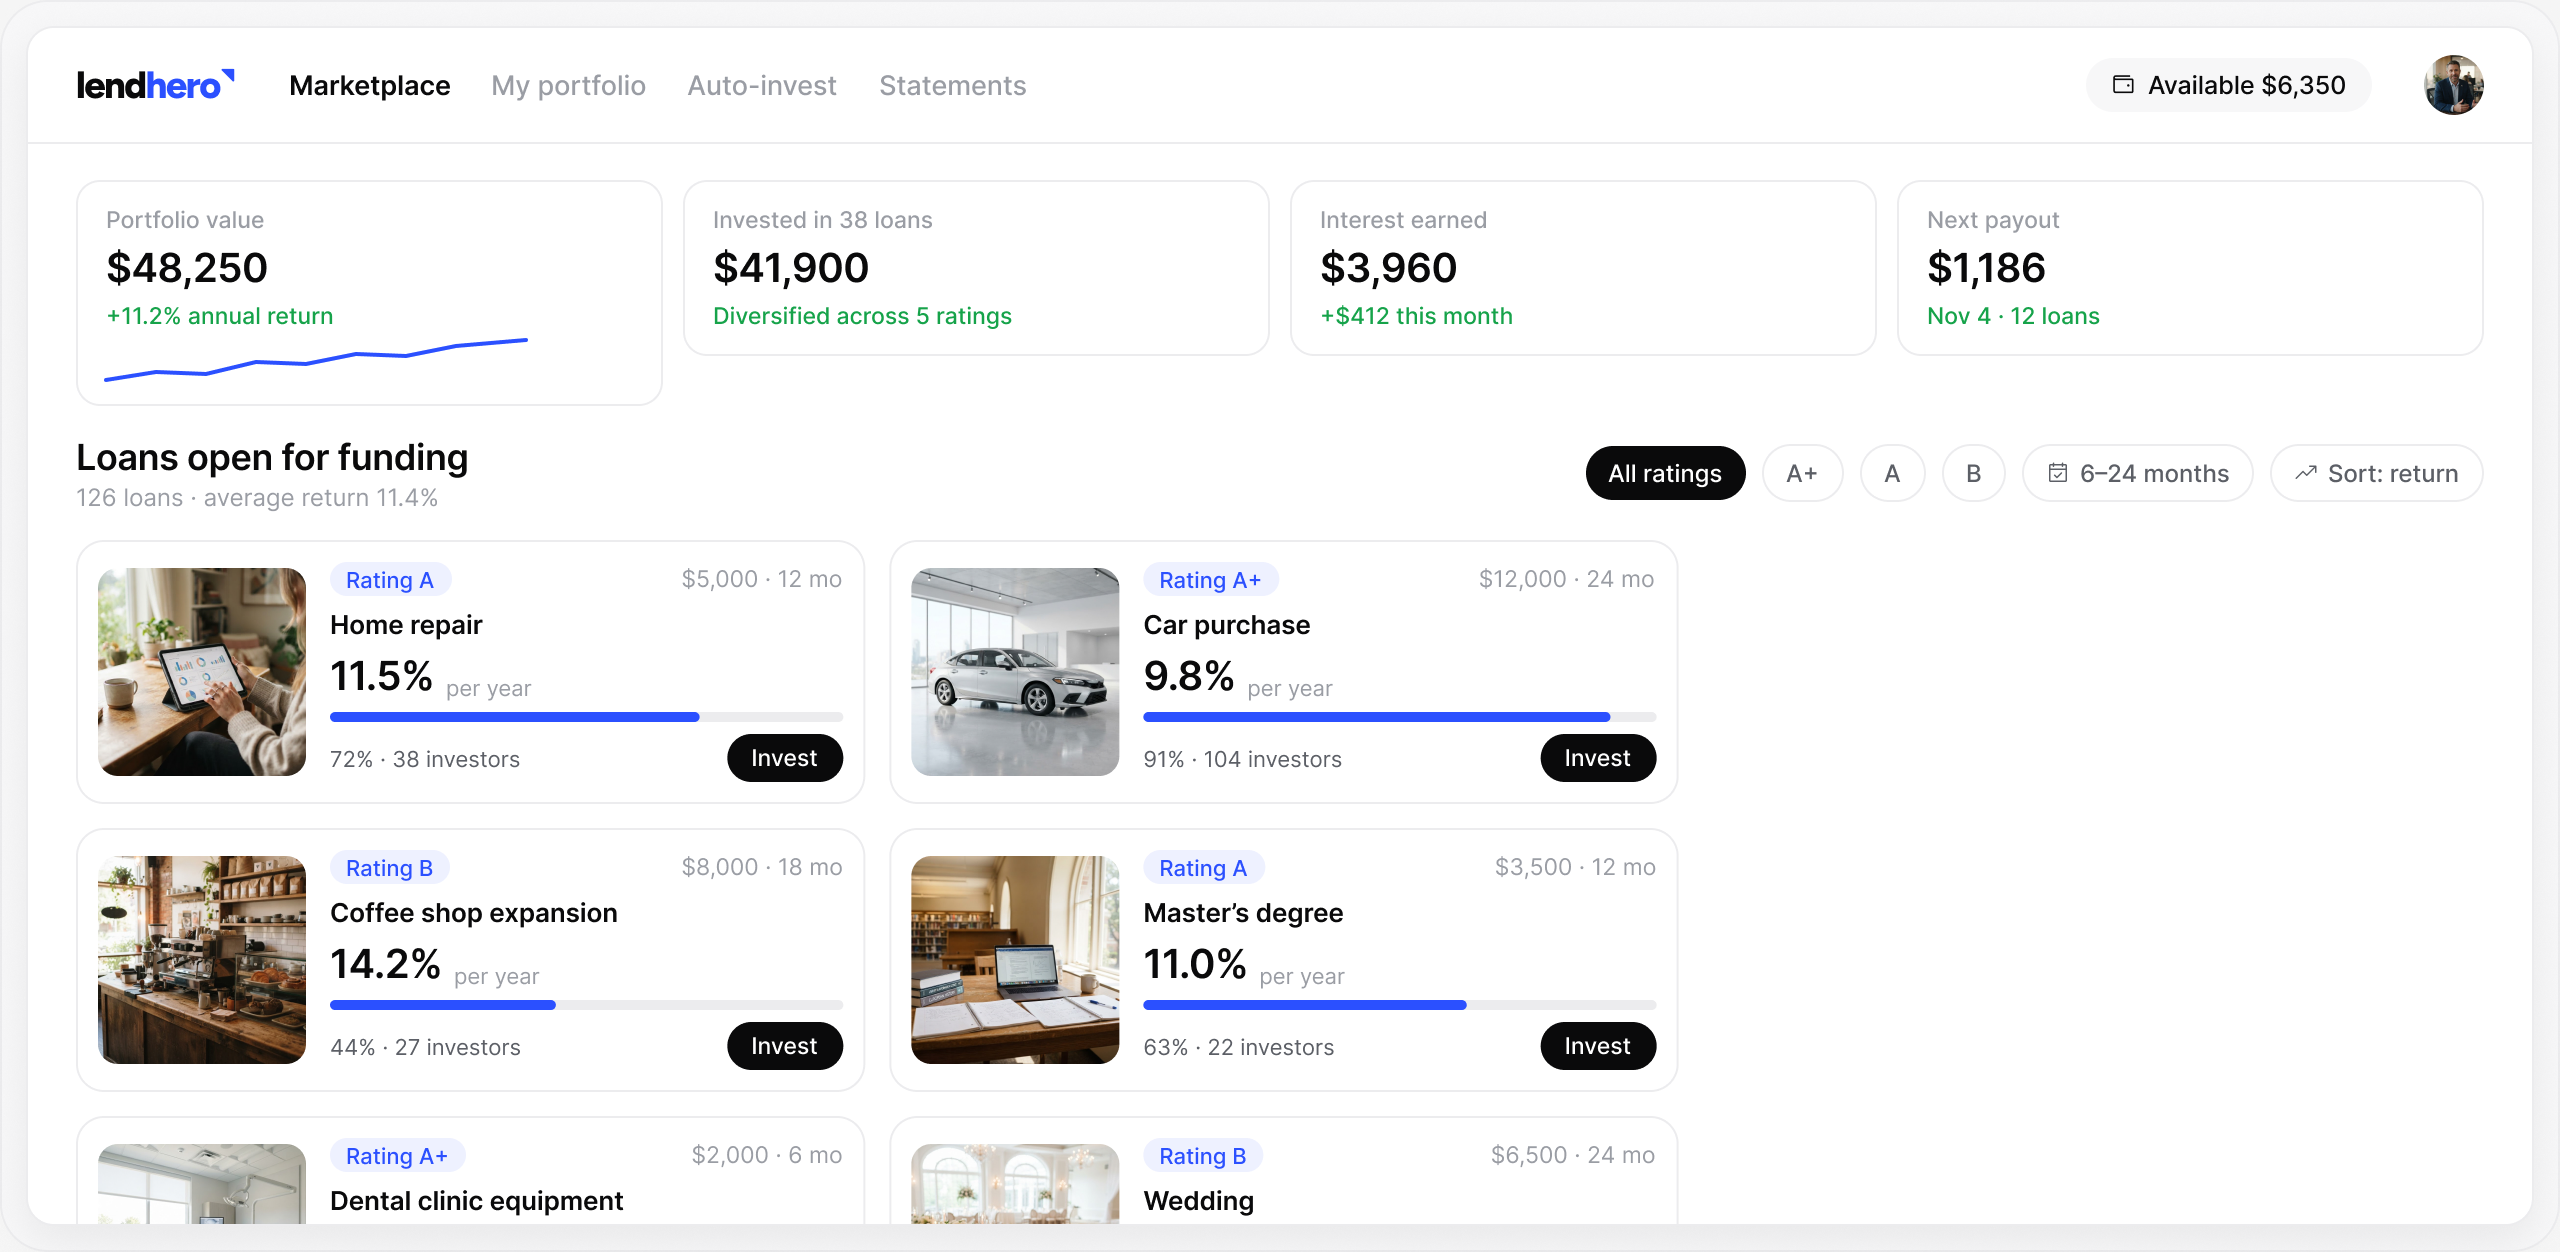Click the Rating A badge on Master's degree
This screenshot has height=1252, width=2560.
tap(1203, 868)
